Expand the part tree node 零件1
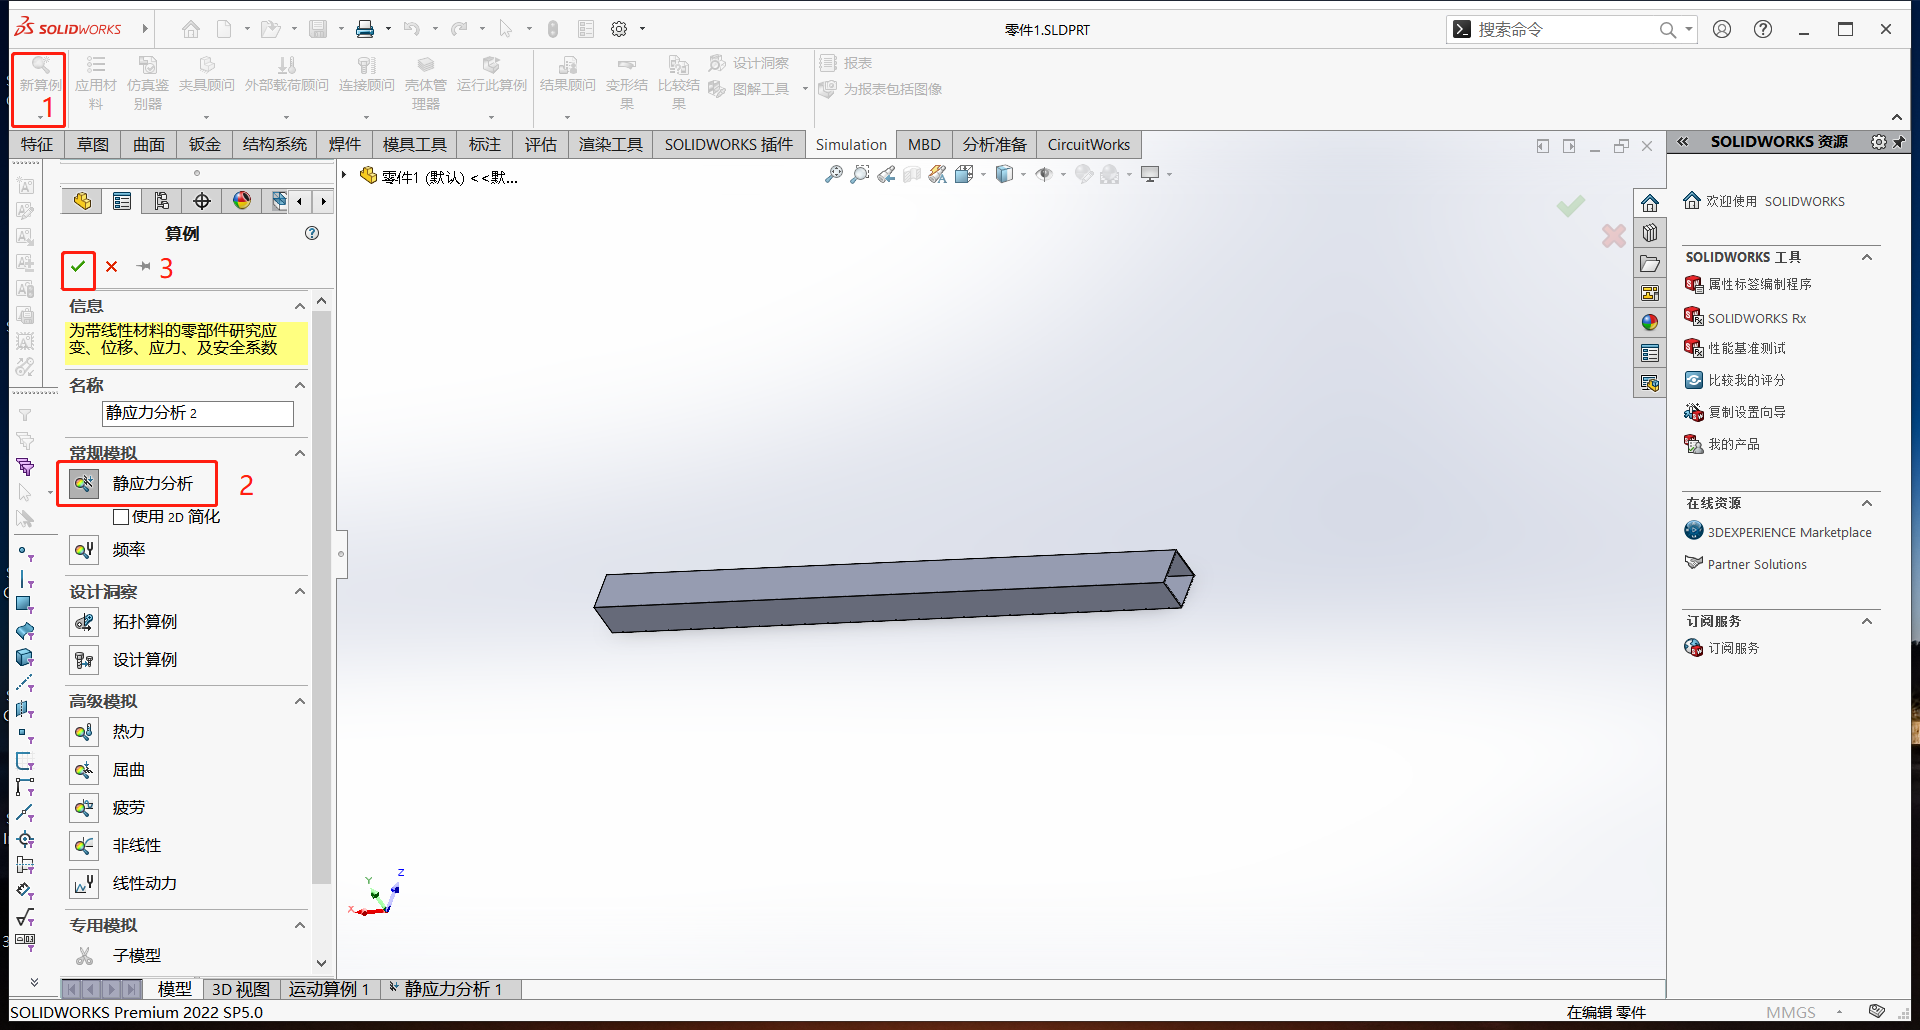 pyautogui.click(x=344, y=176)
